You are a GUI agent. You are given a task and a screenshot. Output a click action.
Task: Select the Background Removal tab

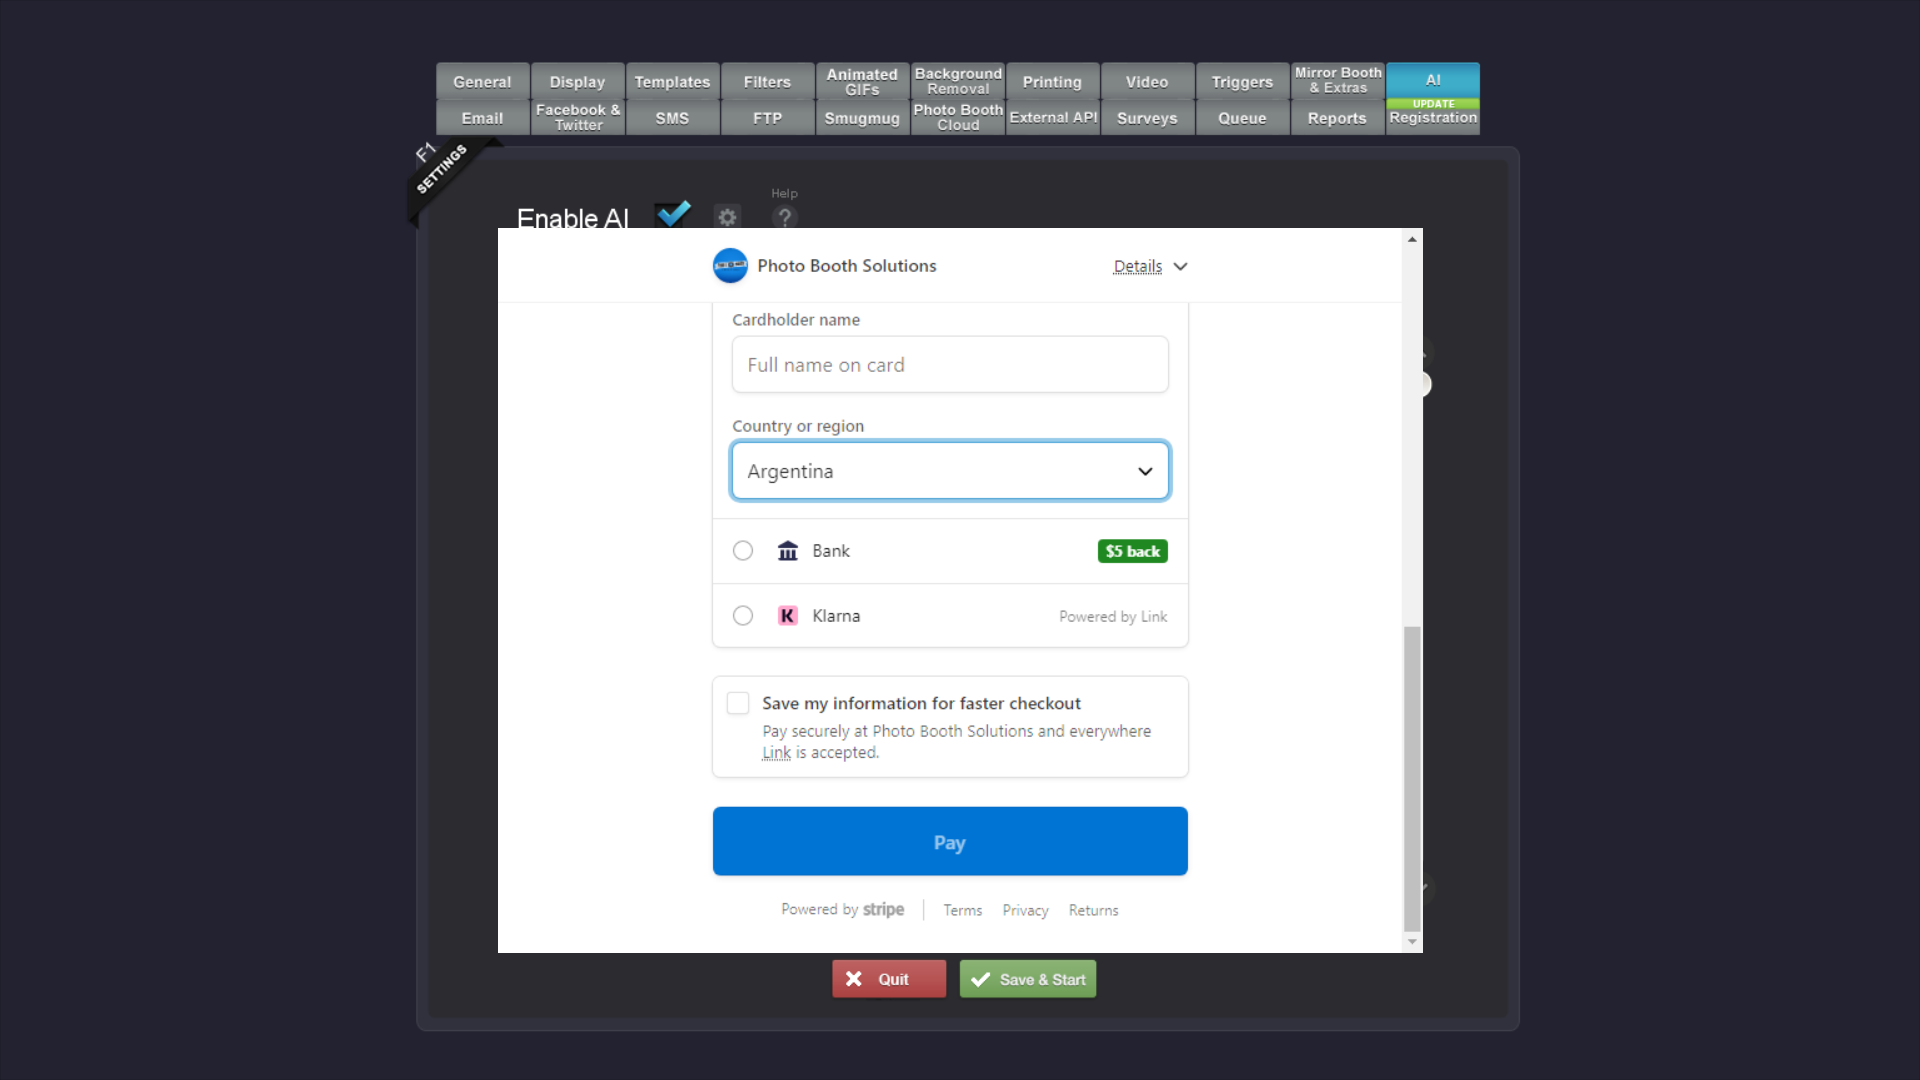tap(958, 81)
